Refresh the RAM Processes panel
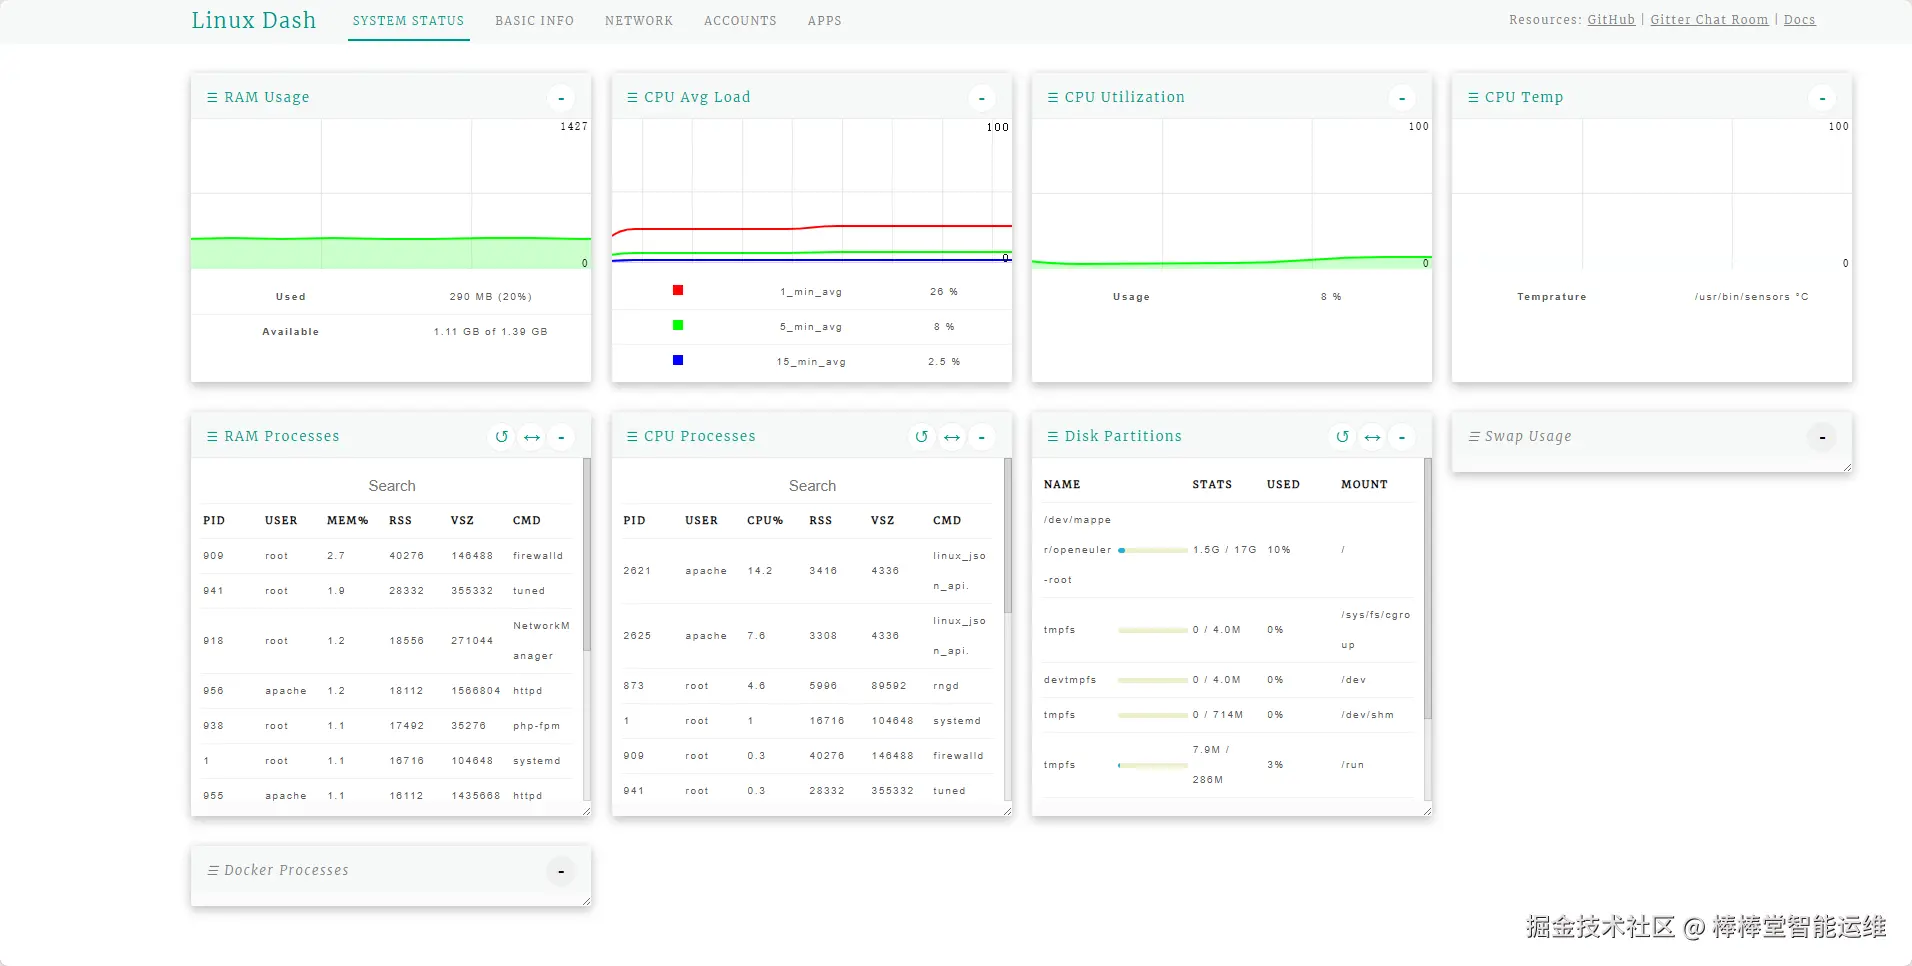Image resolution: width=1912 pixels, height=966 pixels. coord(502,437)
